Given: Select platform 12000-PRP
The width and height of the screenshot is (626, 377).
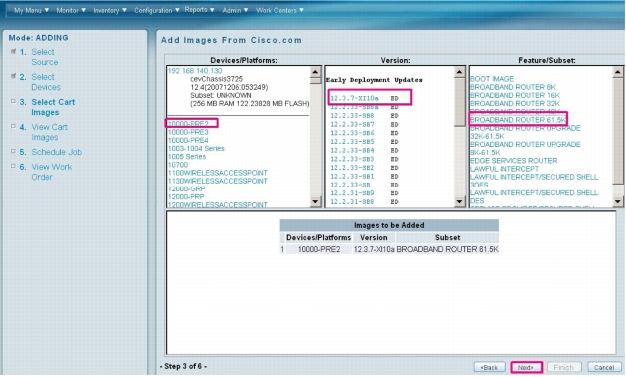Looking at the screenshot, I should 186,197.
